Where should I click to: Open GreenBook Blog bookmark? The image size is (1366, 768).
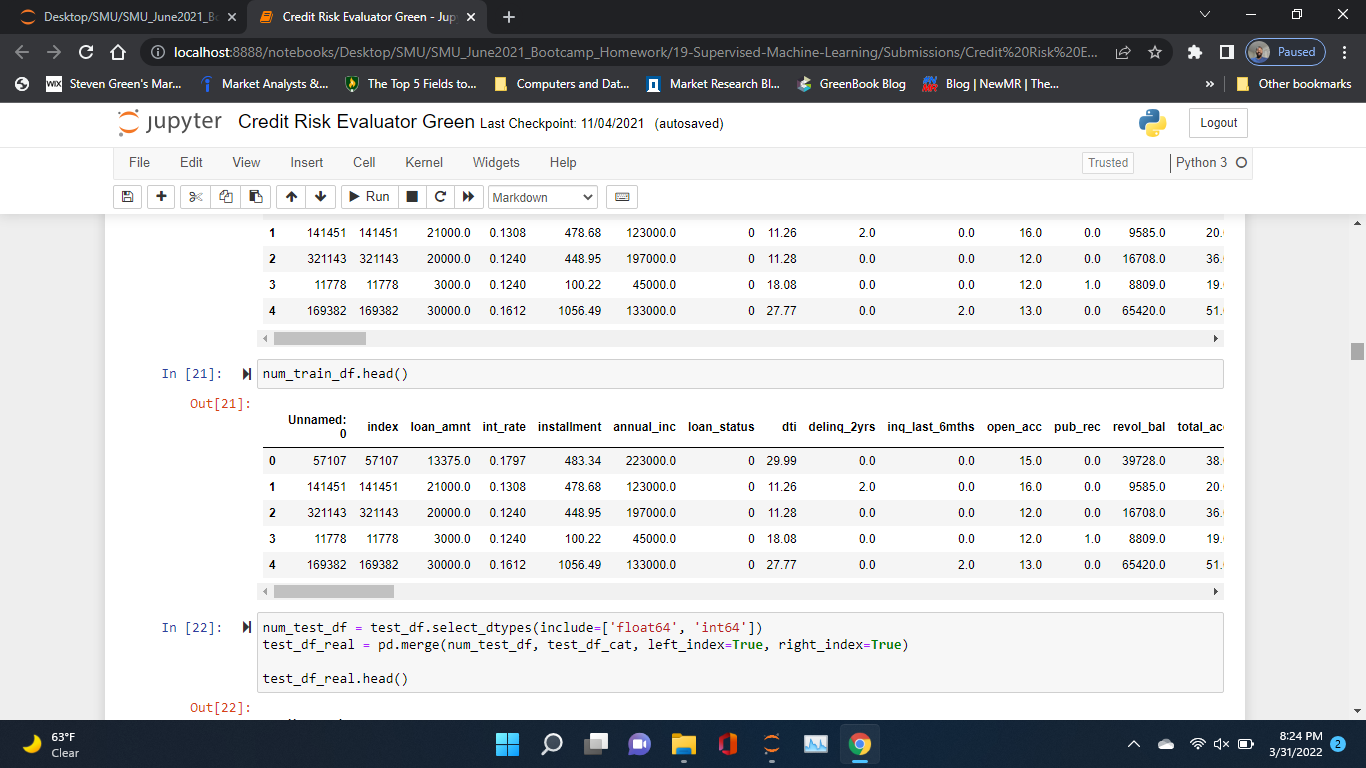(852, 84)
